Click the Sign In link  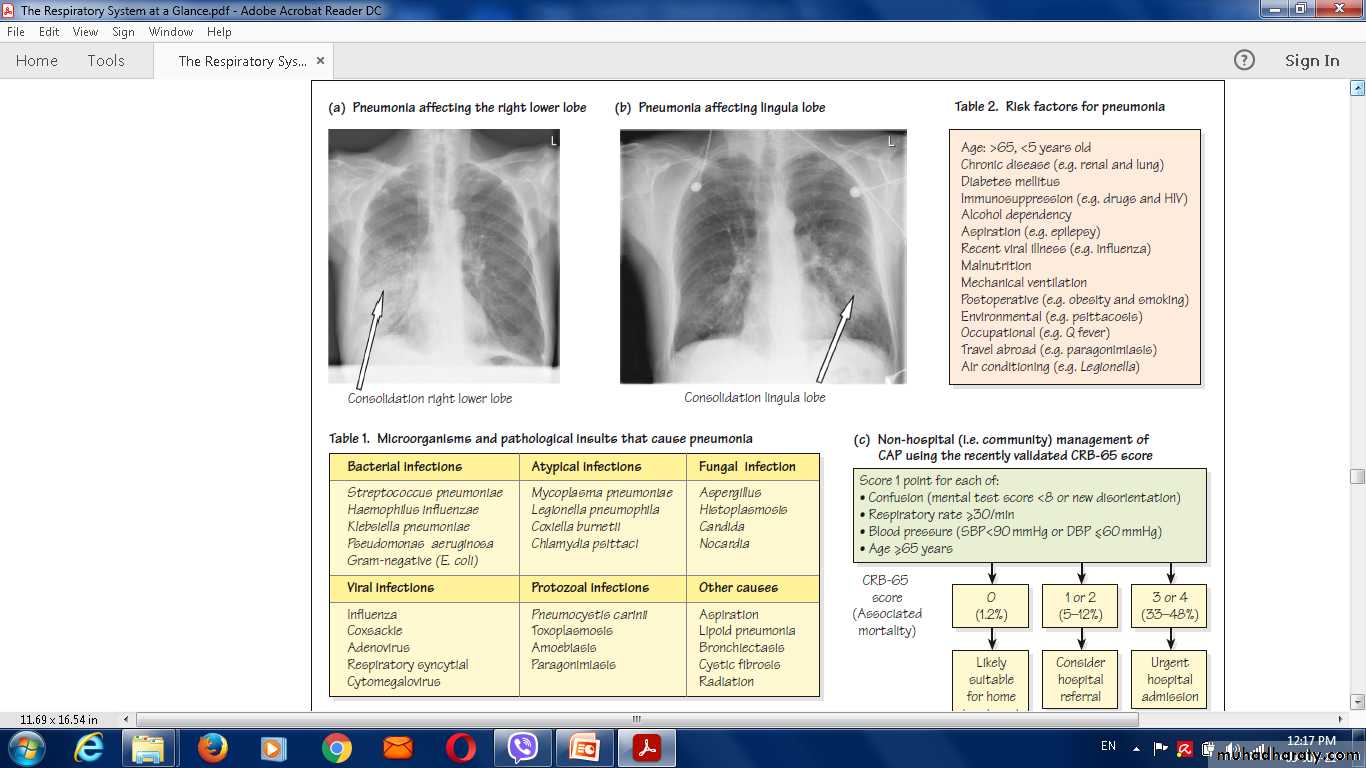pyautogui.click(x=1311, y=60)
